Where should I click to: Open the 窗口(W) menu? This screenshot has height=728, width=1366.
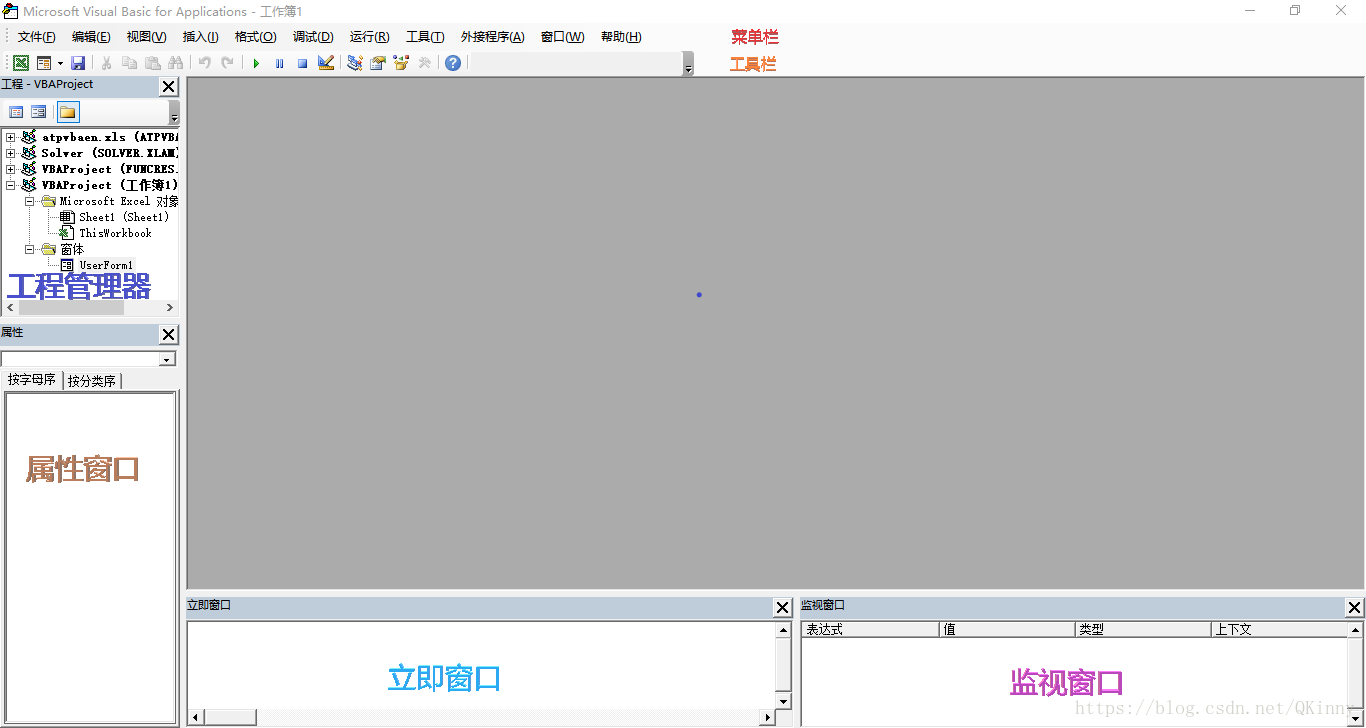(562, 37)
